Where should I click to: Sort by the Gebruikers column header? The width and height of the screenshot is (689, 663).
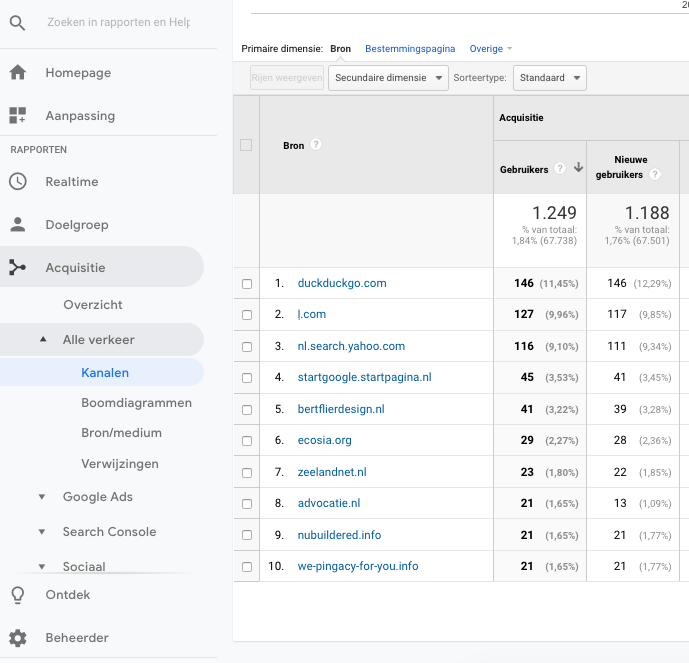pos(524,170)
